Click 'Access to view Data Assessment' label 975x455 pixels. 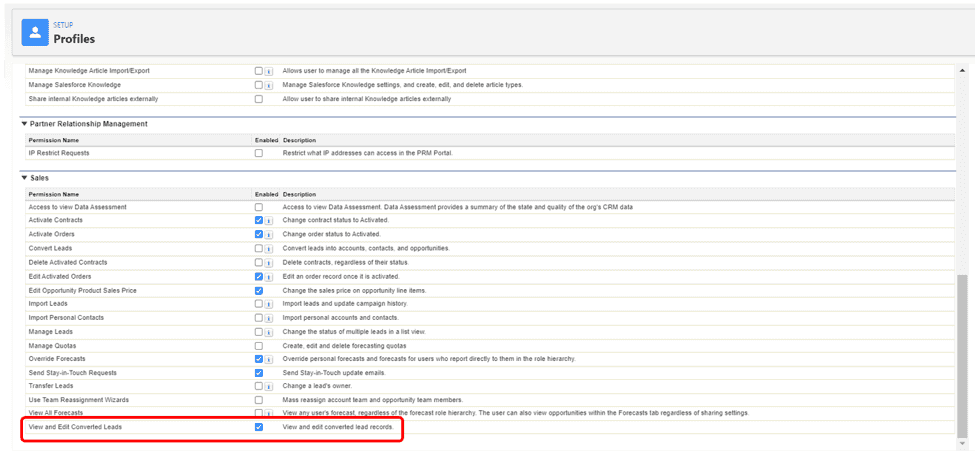tap(77, 207)
